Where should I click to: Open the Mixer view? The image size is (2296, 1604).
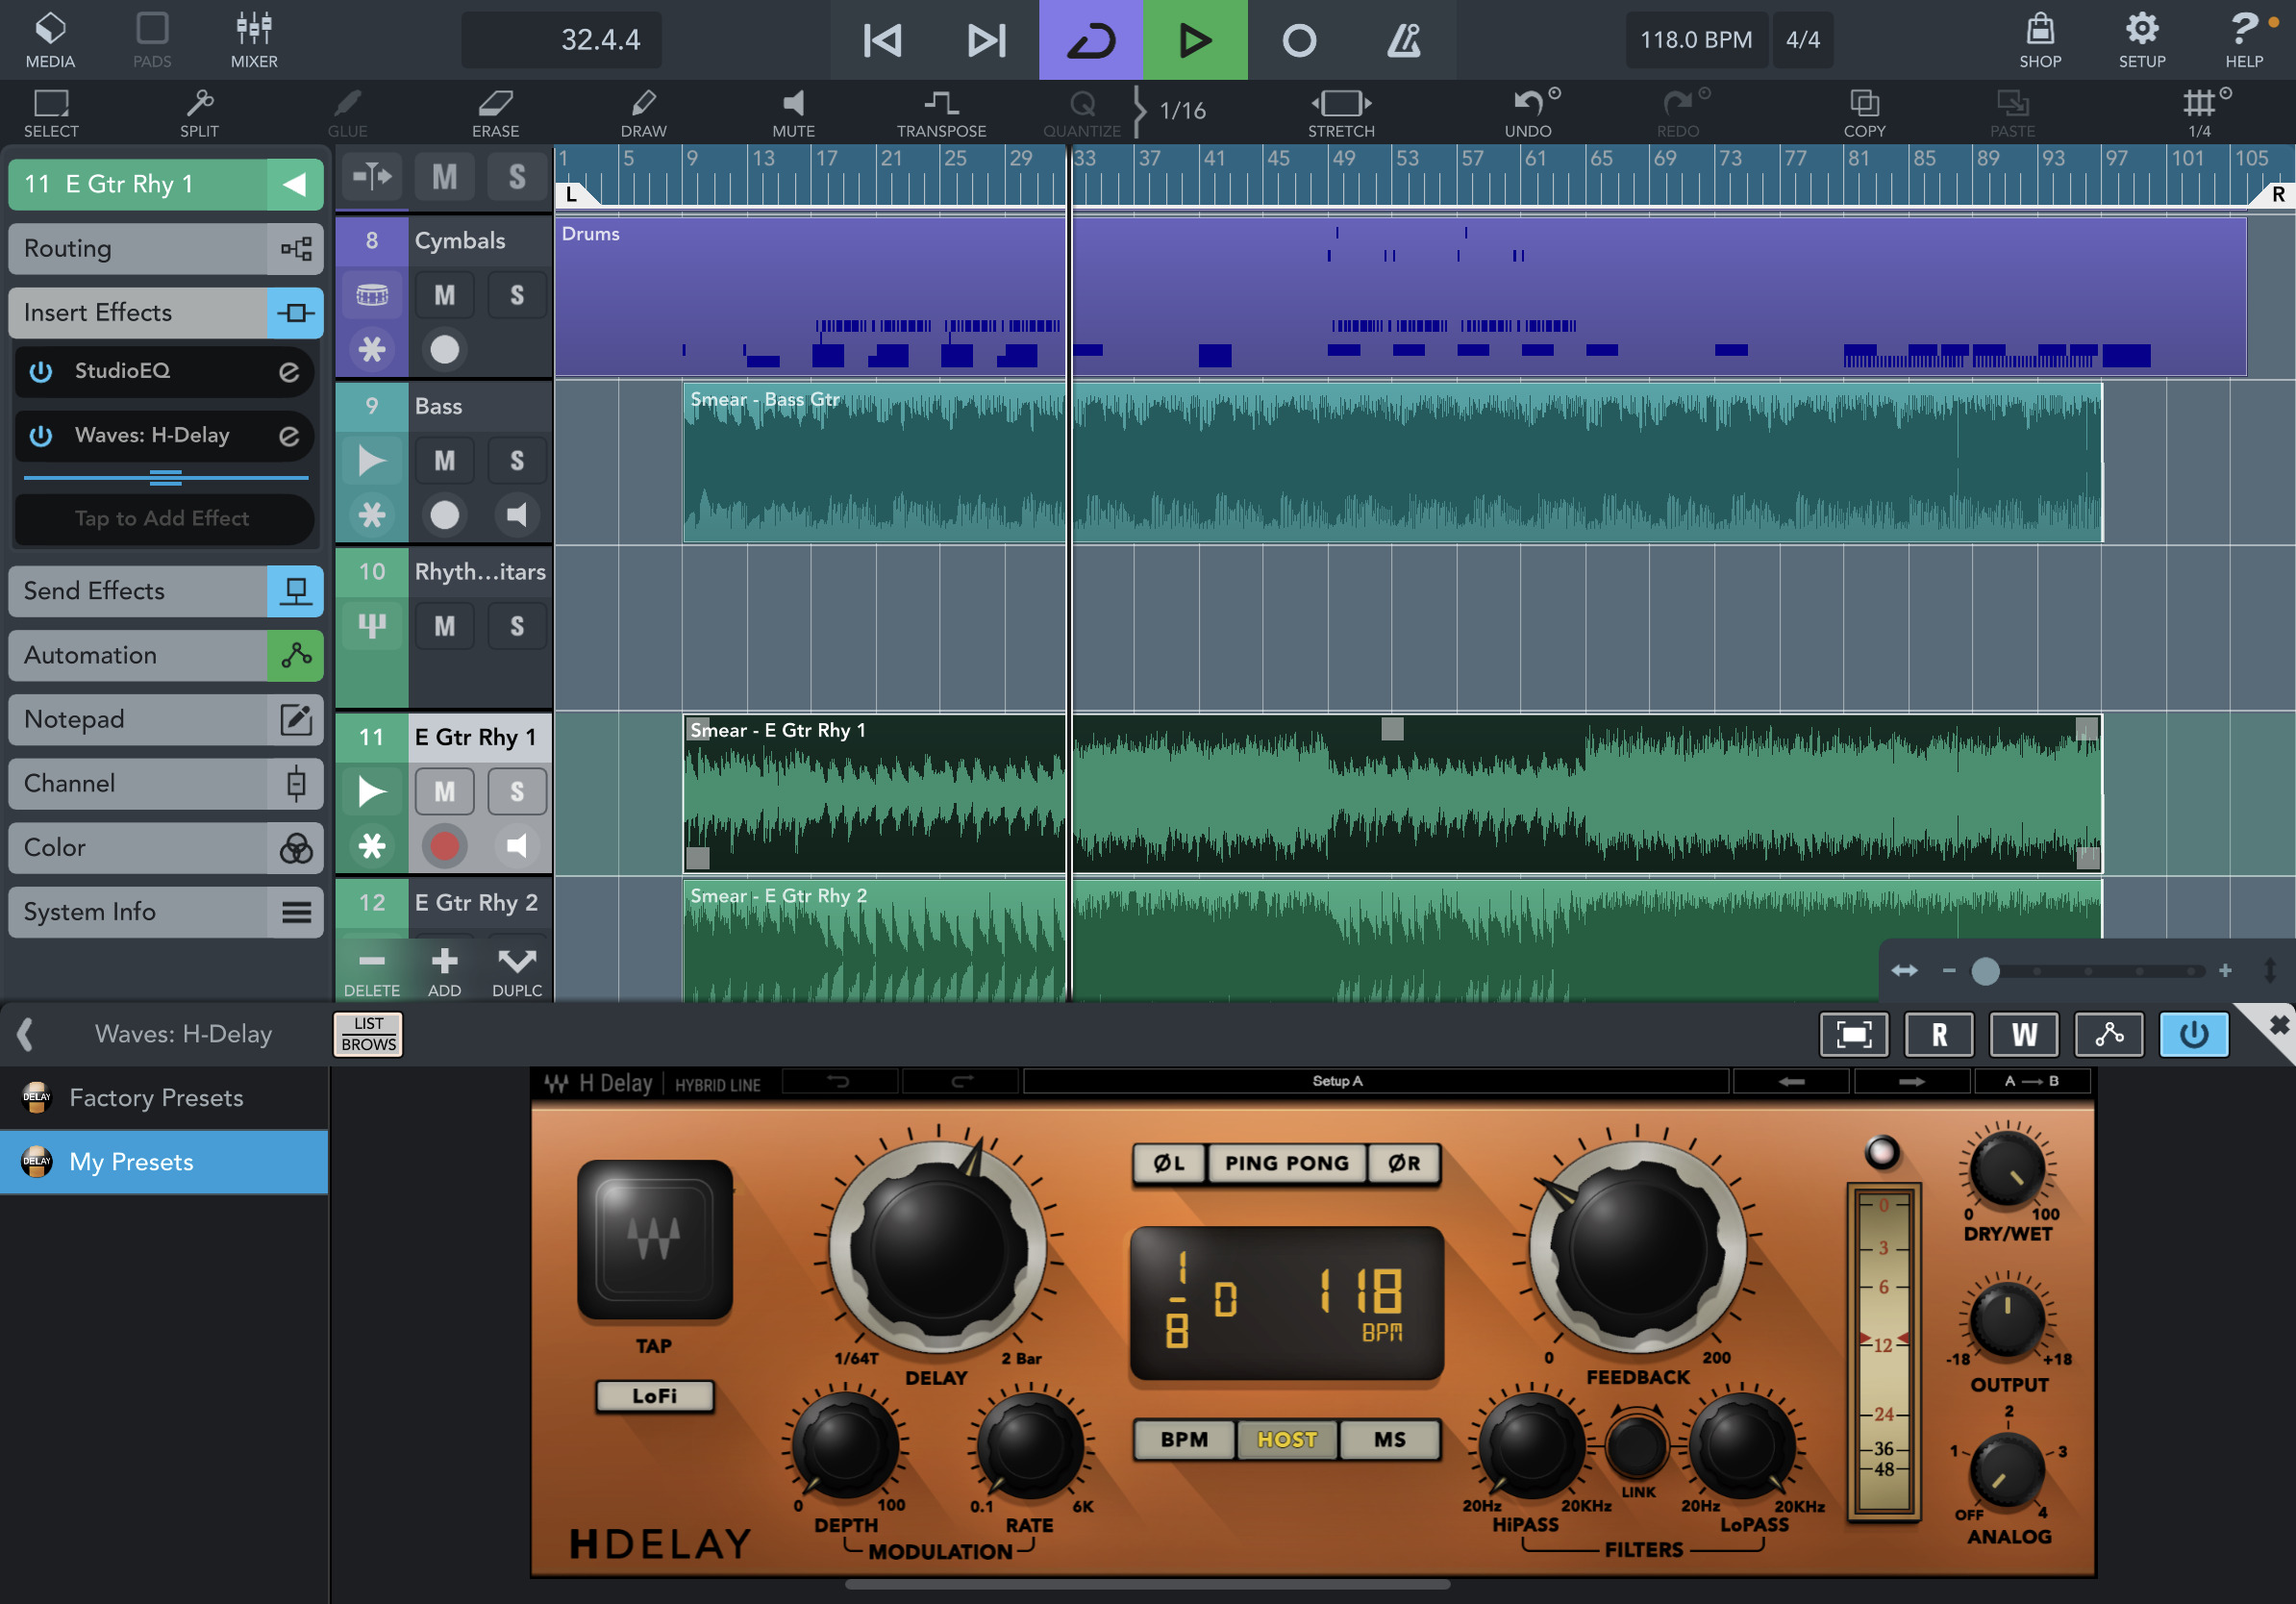(254, 40)
